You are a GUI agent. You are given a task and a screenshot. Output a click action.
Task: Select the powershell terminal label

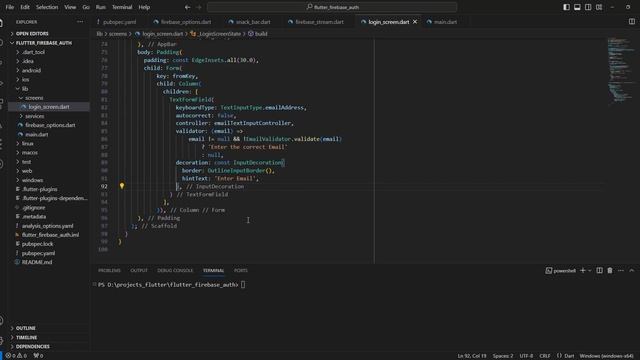coord(561,270)
